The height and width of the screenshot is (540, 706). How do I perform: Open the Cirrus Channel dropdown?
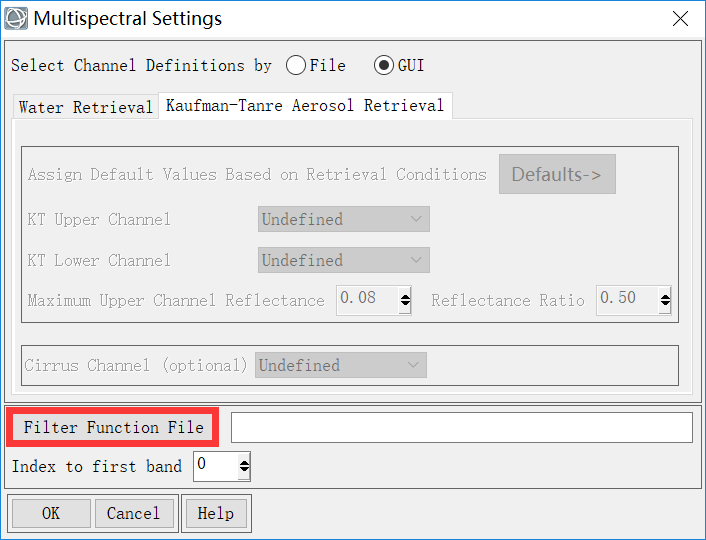tap(340, 366)
